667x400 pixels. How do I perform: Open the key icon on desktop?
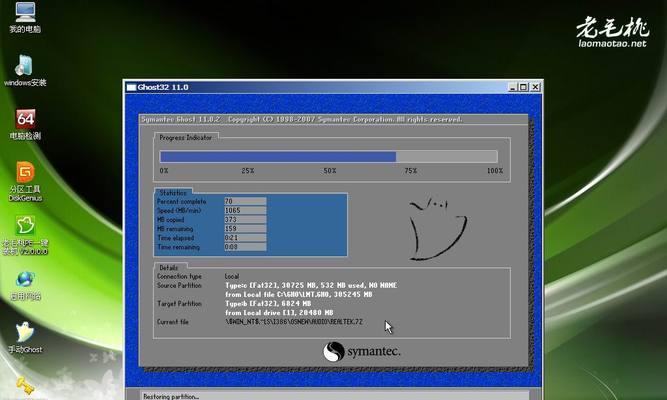25,386
